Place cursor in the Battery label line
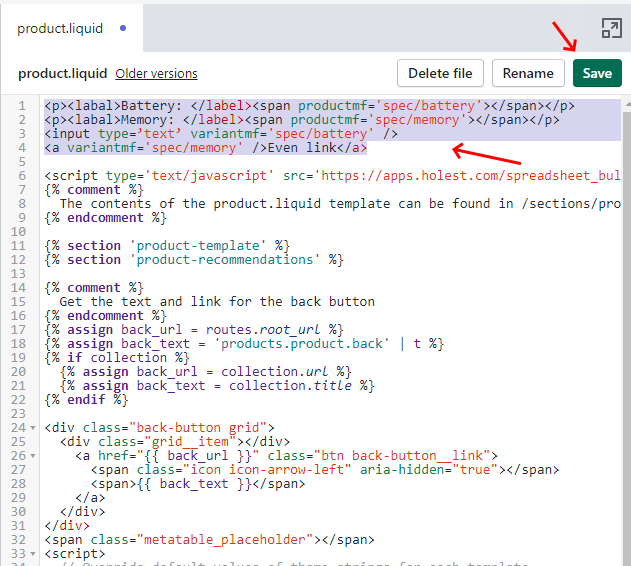The image size is (631, 566). click(x=300, y=106)
